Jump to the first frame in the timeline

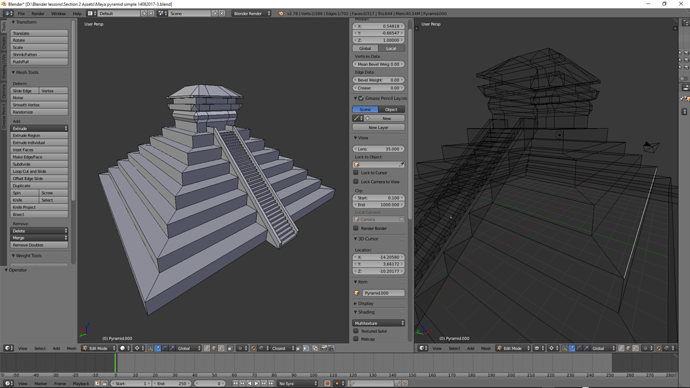coord(235,384)
